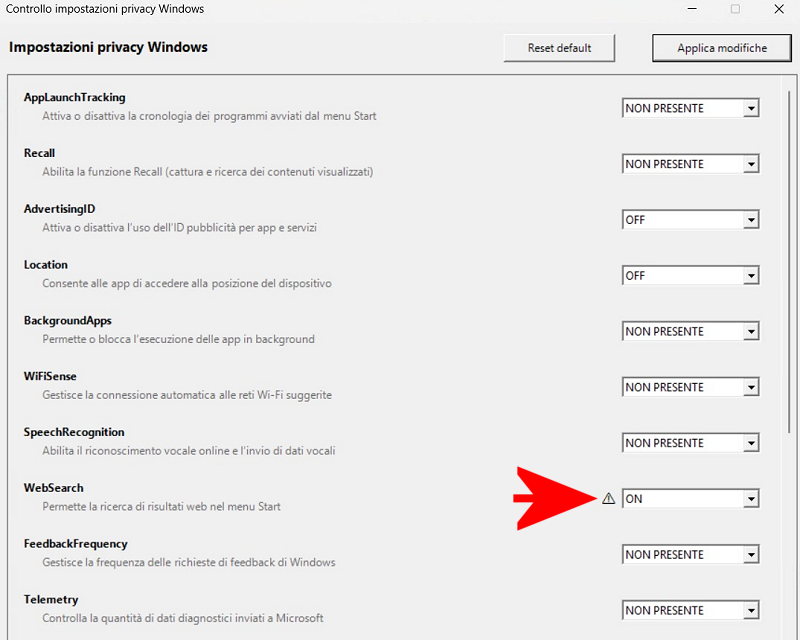800x640 pixels.
Task: Click the Applica modifiche button
Action: [x=721, y=47]
